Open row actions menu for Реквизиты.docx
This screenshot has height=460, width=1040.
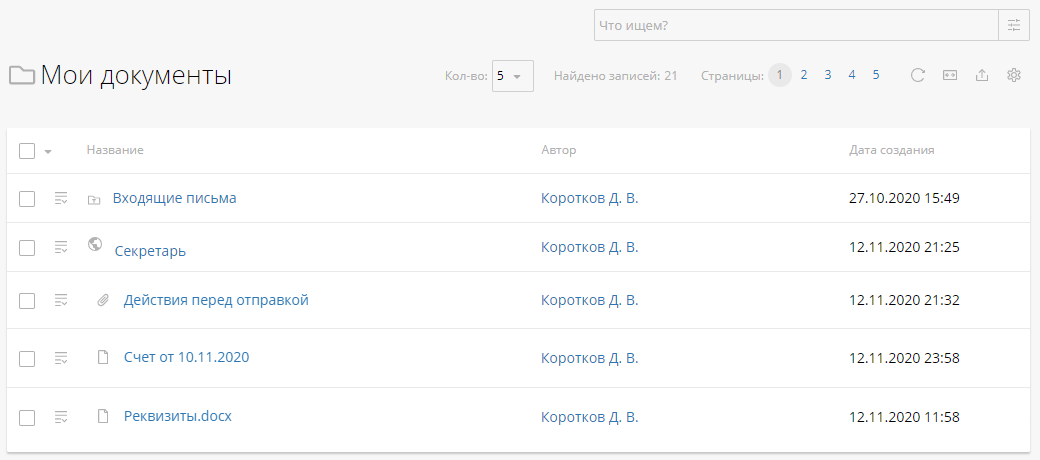pyautogui.click(x=61, y=417)
